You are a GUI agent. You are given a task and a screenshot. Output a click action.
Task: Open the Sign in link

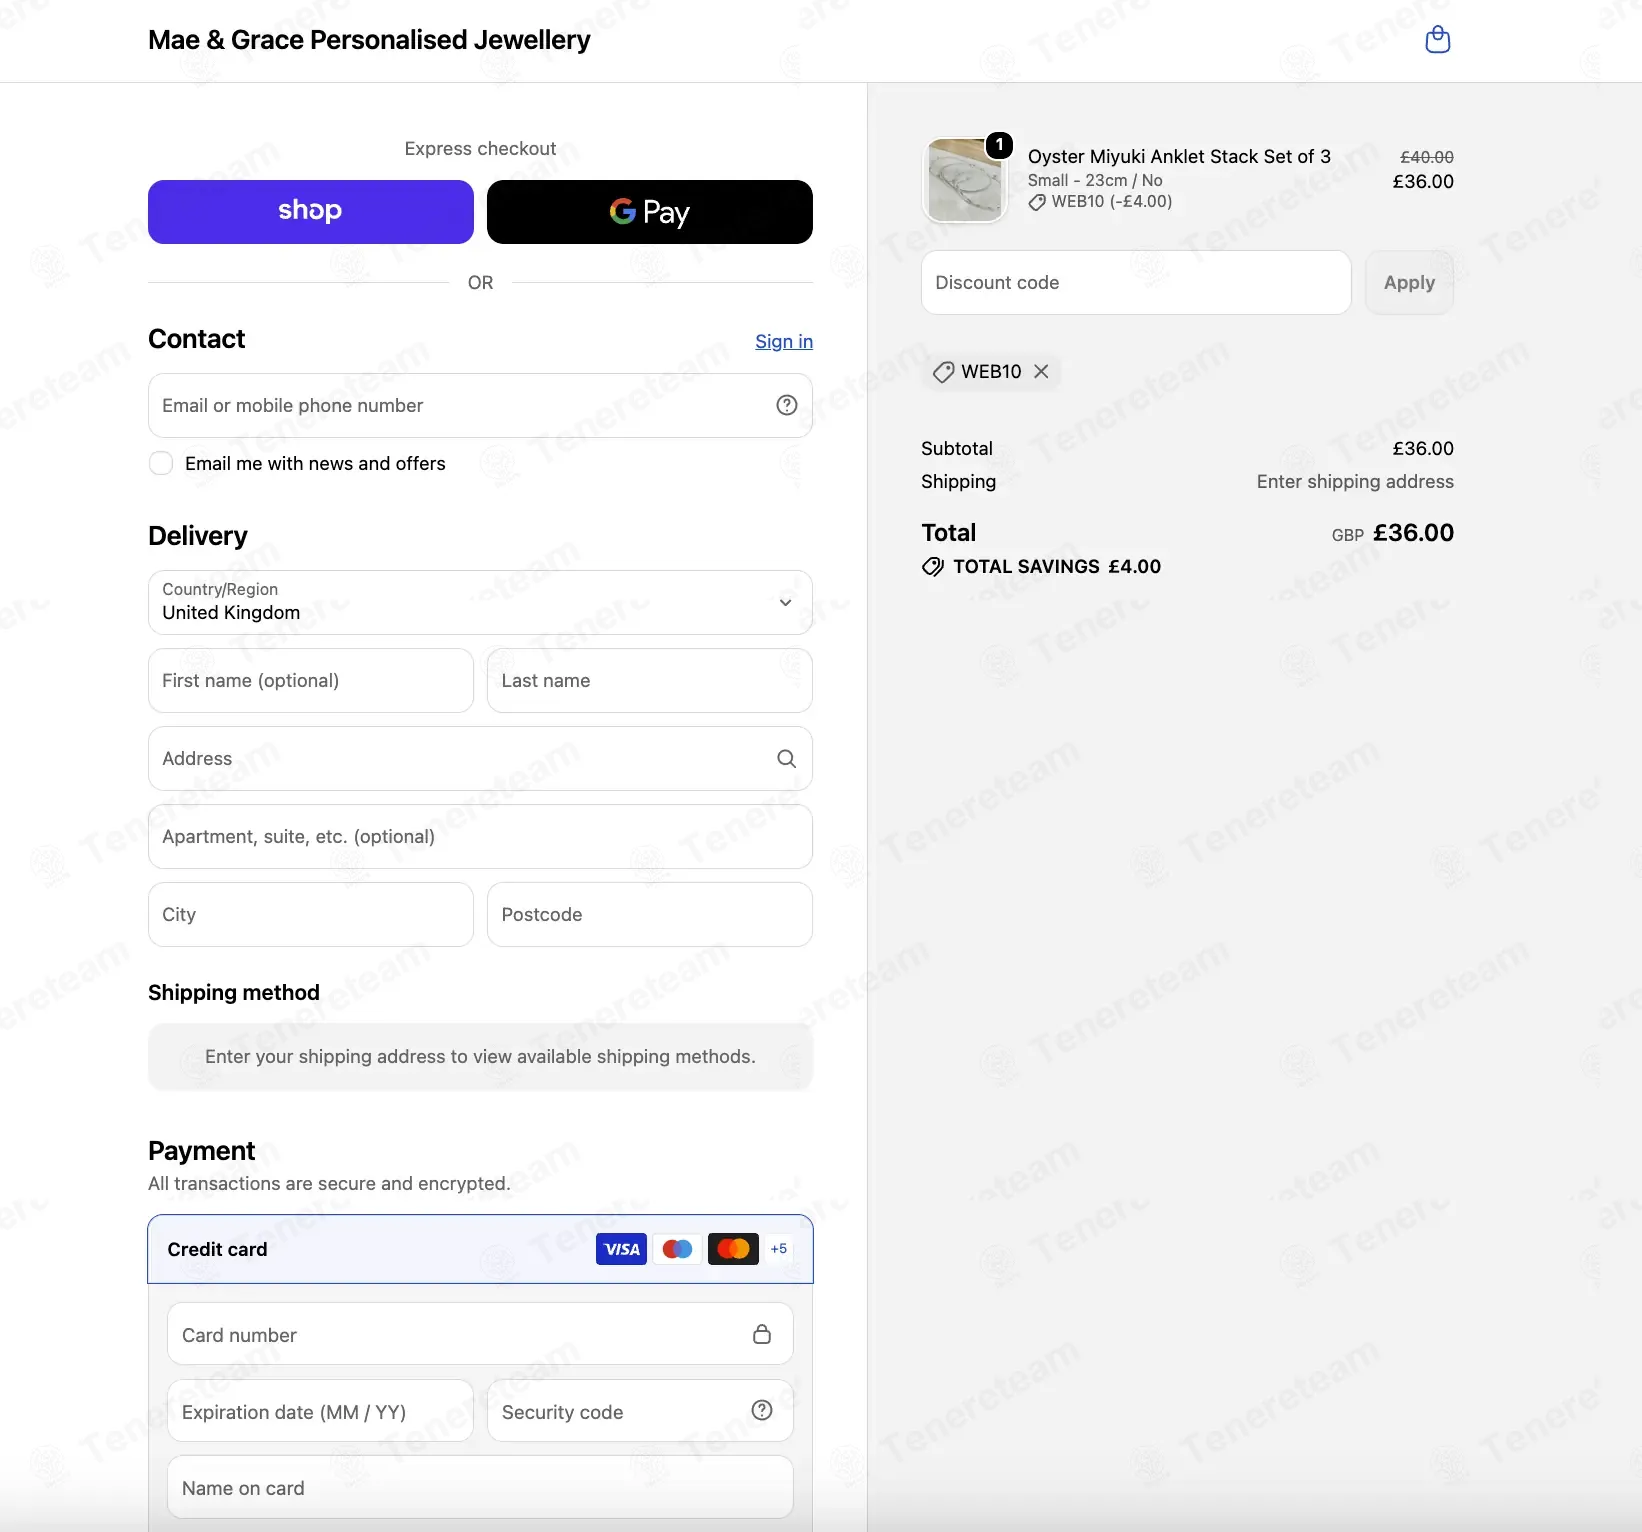click(784, 342)
